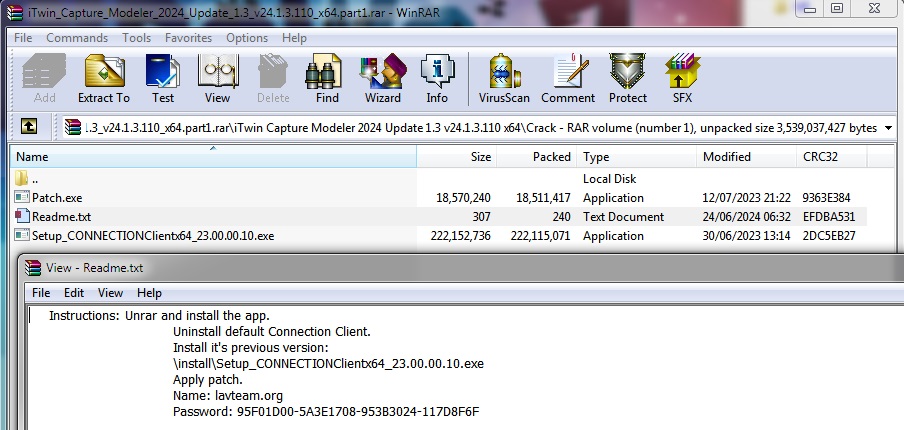The width and height of the screenshot is (904, 430).
Task: Sort by the Type column header
Action: click(x=636, y=157)
